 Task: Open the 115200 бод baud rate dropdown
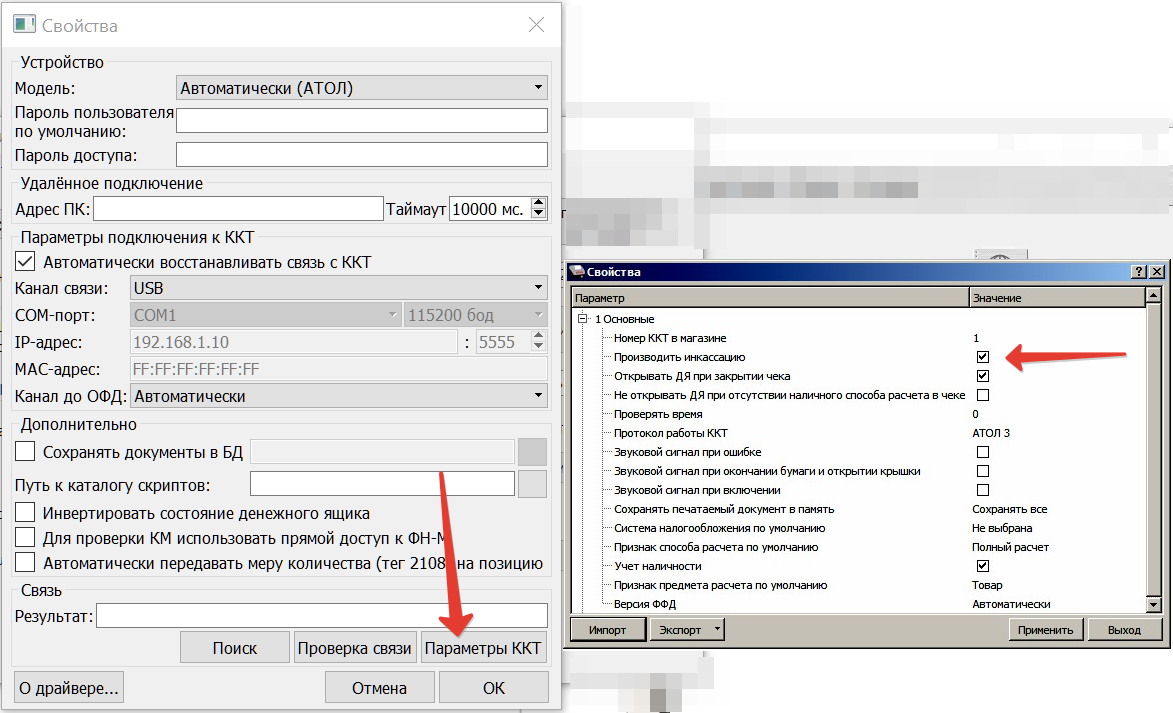(476, 315)
